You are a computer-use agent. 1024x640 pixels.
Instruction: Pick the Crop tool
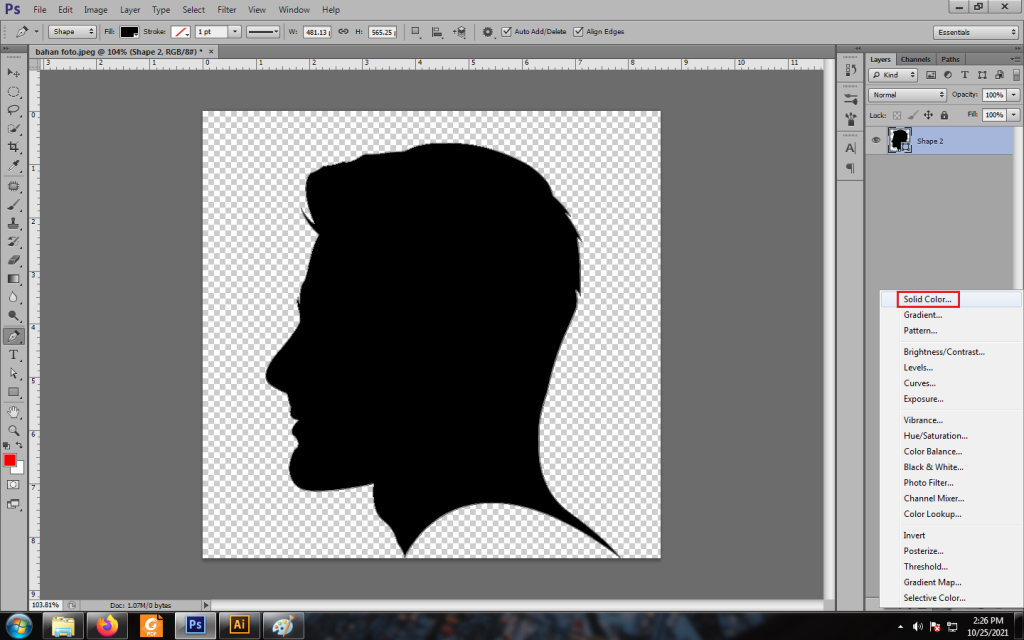[14, 147]
